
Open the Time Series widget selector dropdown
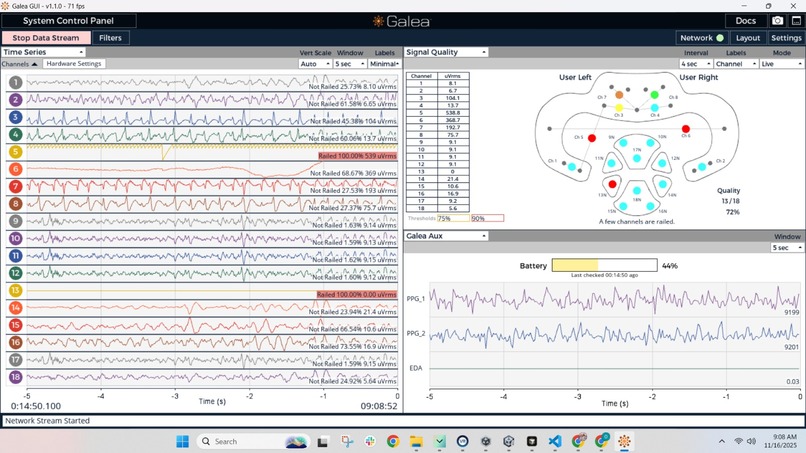(x=43, y=52)
